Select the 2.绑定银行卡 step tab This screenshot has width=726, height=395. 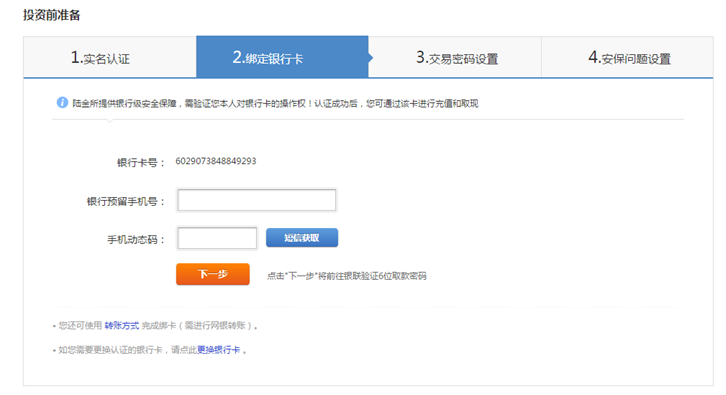pyautogui.click(x=282, y=57)
